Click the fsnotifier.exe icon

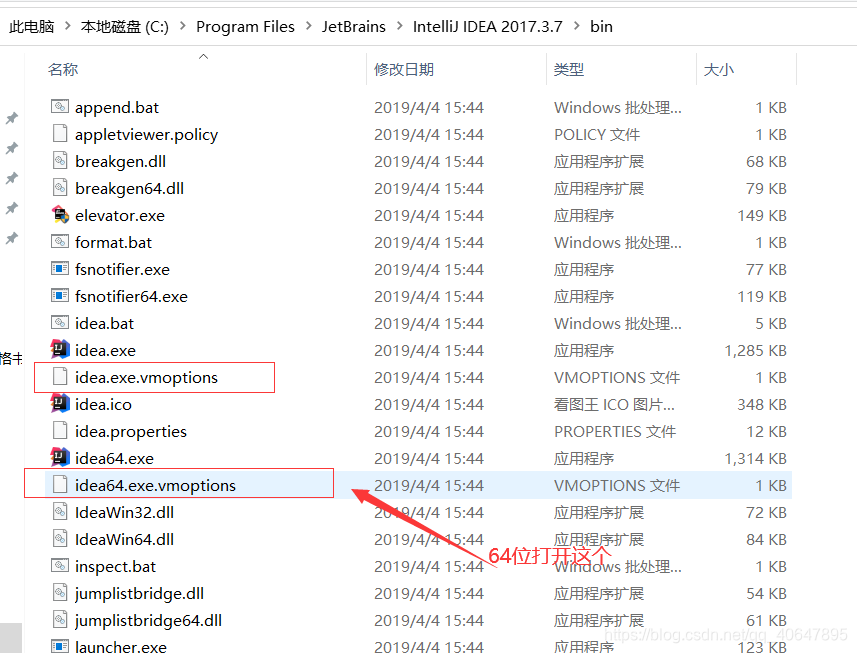pos(60,269)
